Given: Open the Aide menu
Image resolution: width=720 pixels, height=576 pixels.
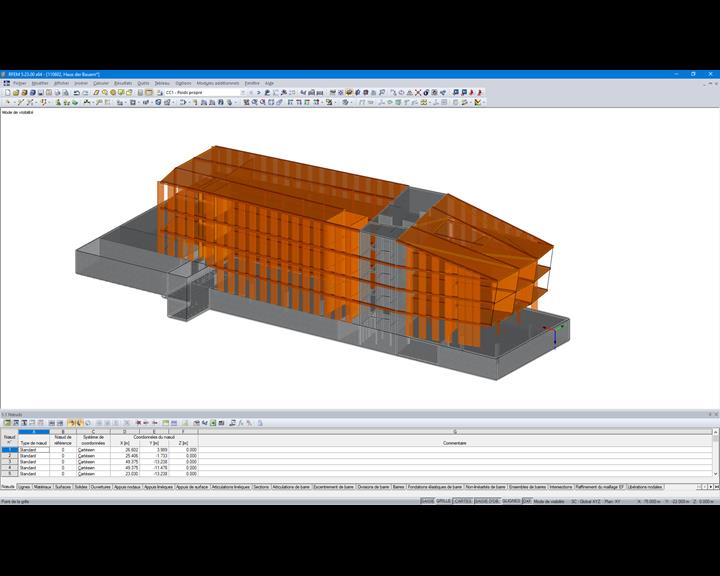Looking at the screenshot, I should pos(269,83).
